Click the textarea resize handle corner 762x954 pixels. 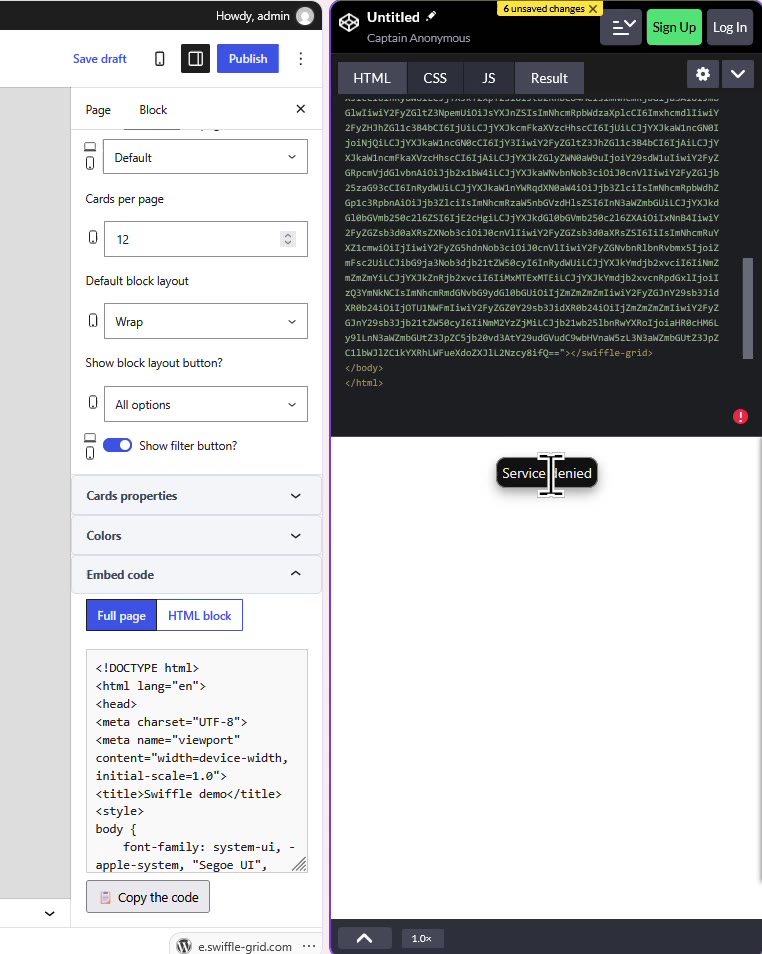[299, 864]
